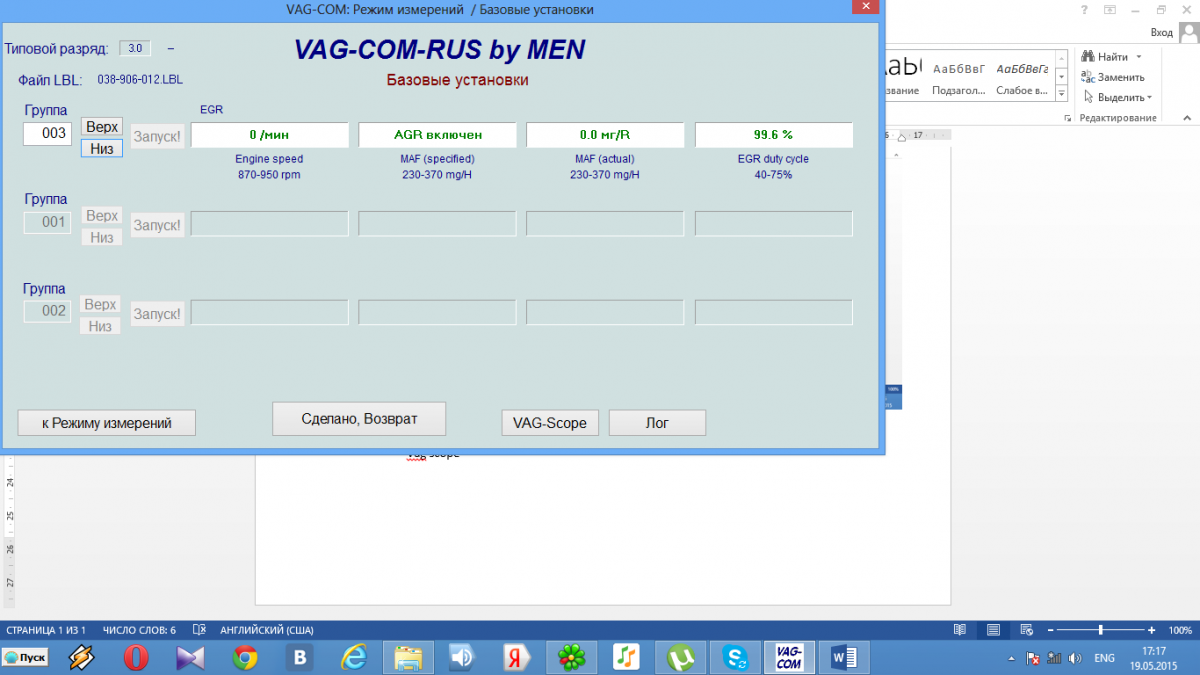Viewport: 1200px width, 675px height.
Task: Click the proofing check icon in Word status bar
Action: [x=199, y=630]
